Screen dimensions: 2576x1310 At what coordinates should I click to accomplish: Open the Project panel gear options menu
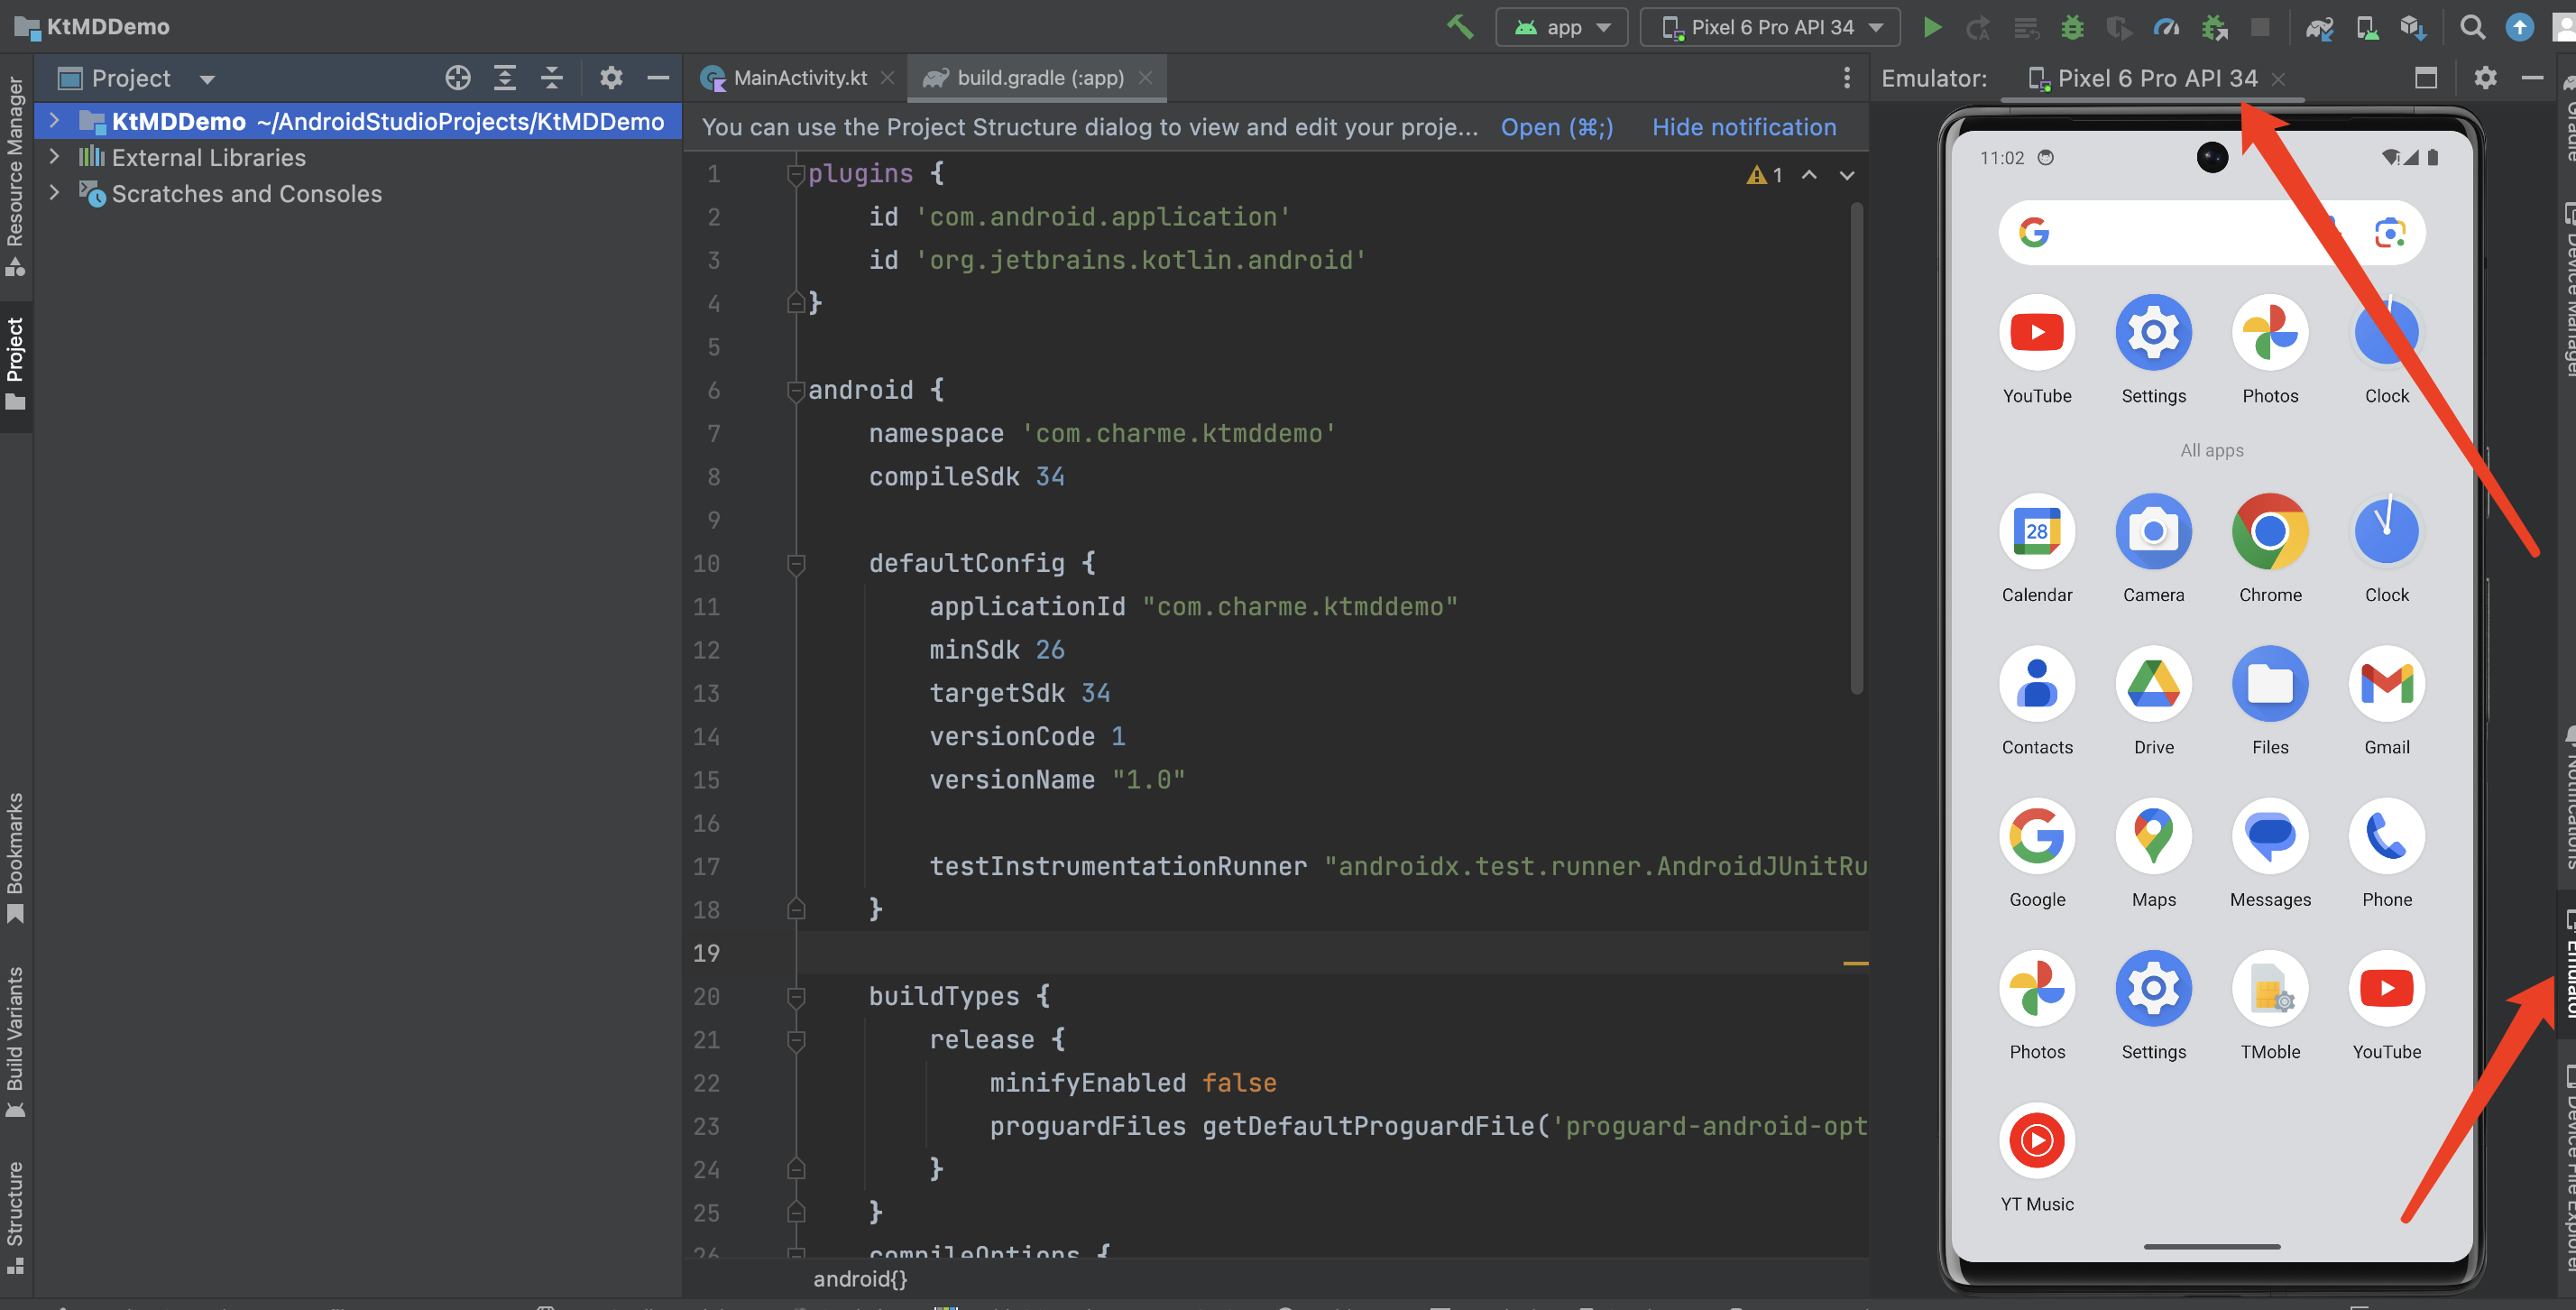611,77
